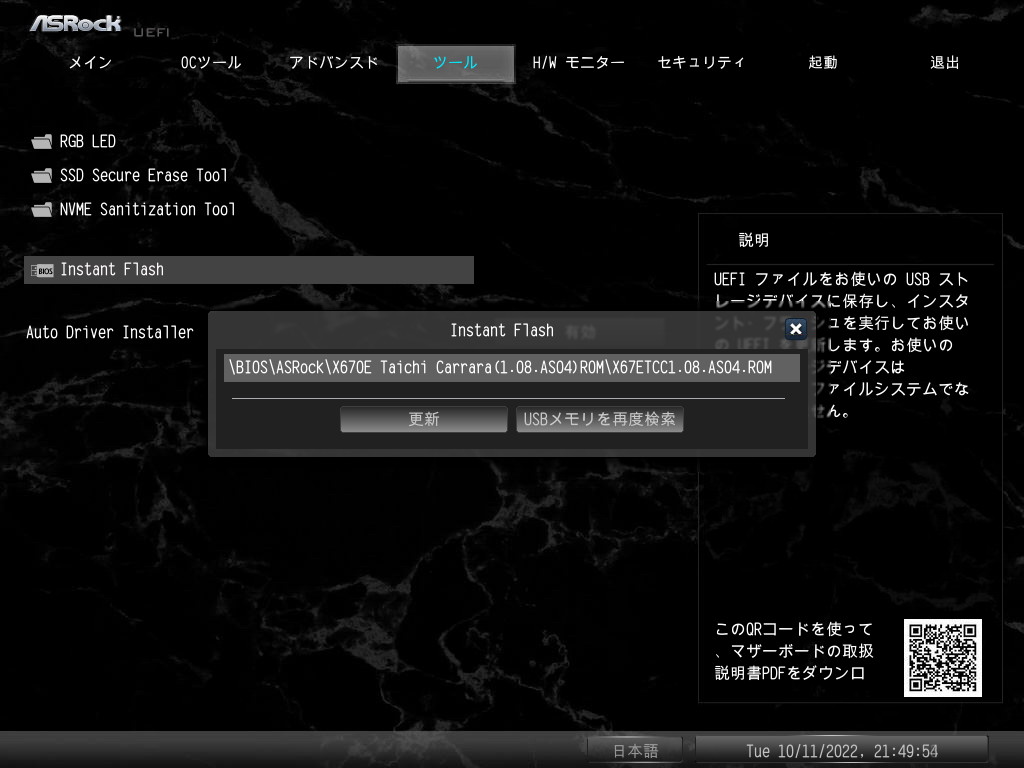Click the 日本語 language button

635,751
